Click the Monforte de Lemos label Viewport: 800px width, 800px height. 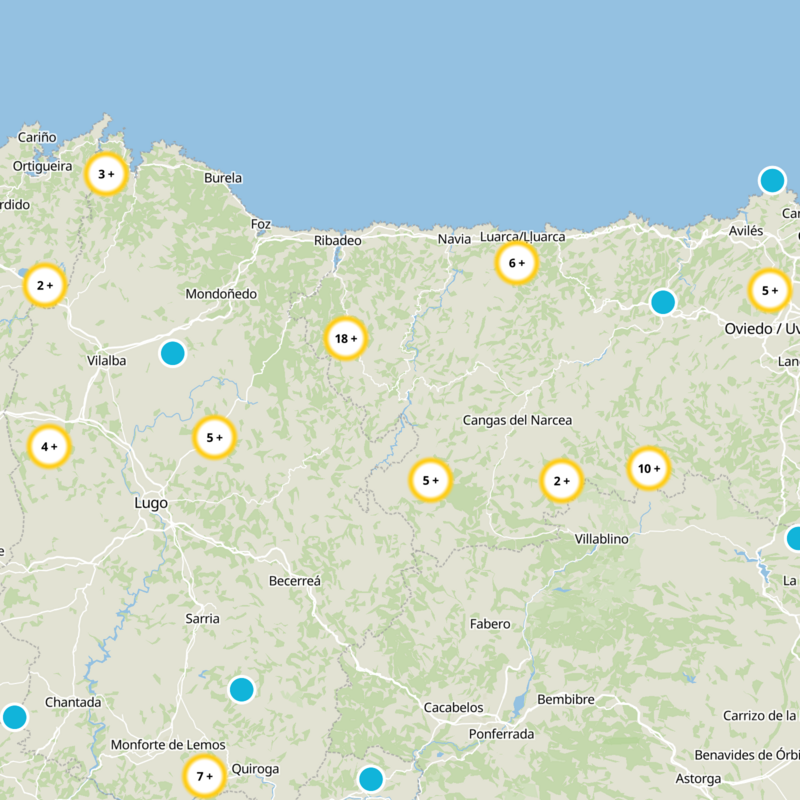[x=168, y=744]
